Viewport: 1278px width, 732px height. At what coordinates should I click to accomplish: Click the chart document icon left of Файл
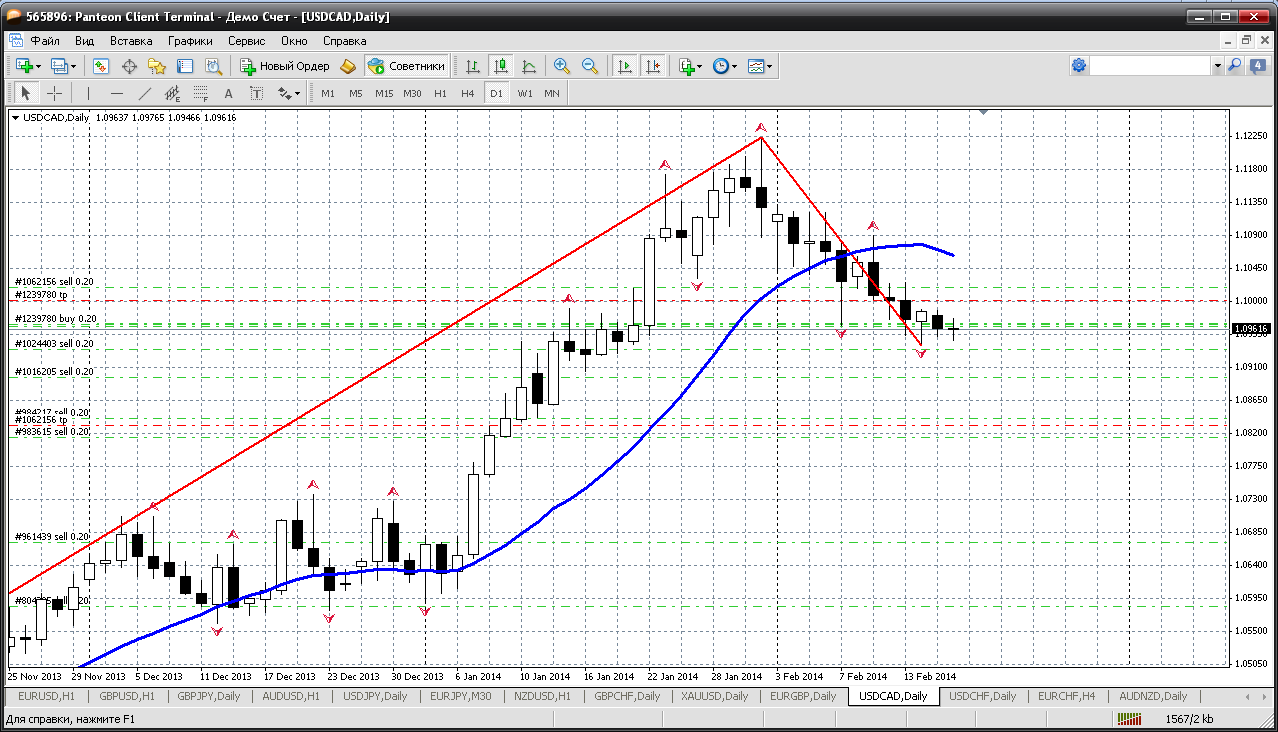click(15, 41)
